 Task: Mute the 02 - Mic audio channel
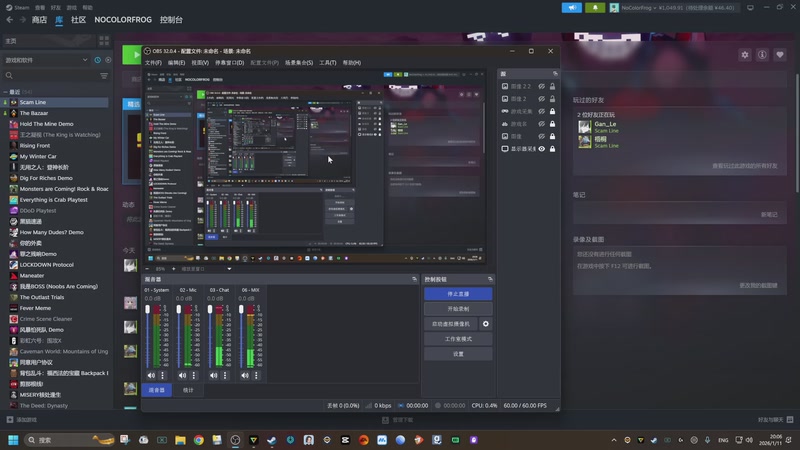click(x=182, y=376)
